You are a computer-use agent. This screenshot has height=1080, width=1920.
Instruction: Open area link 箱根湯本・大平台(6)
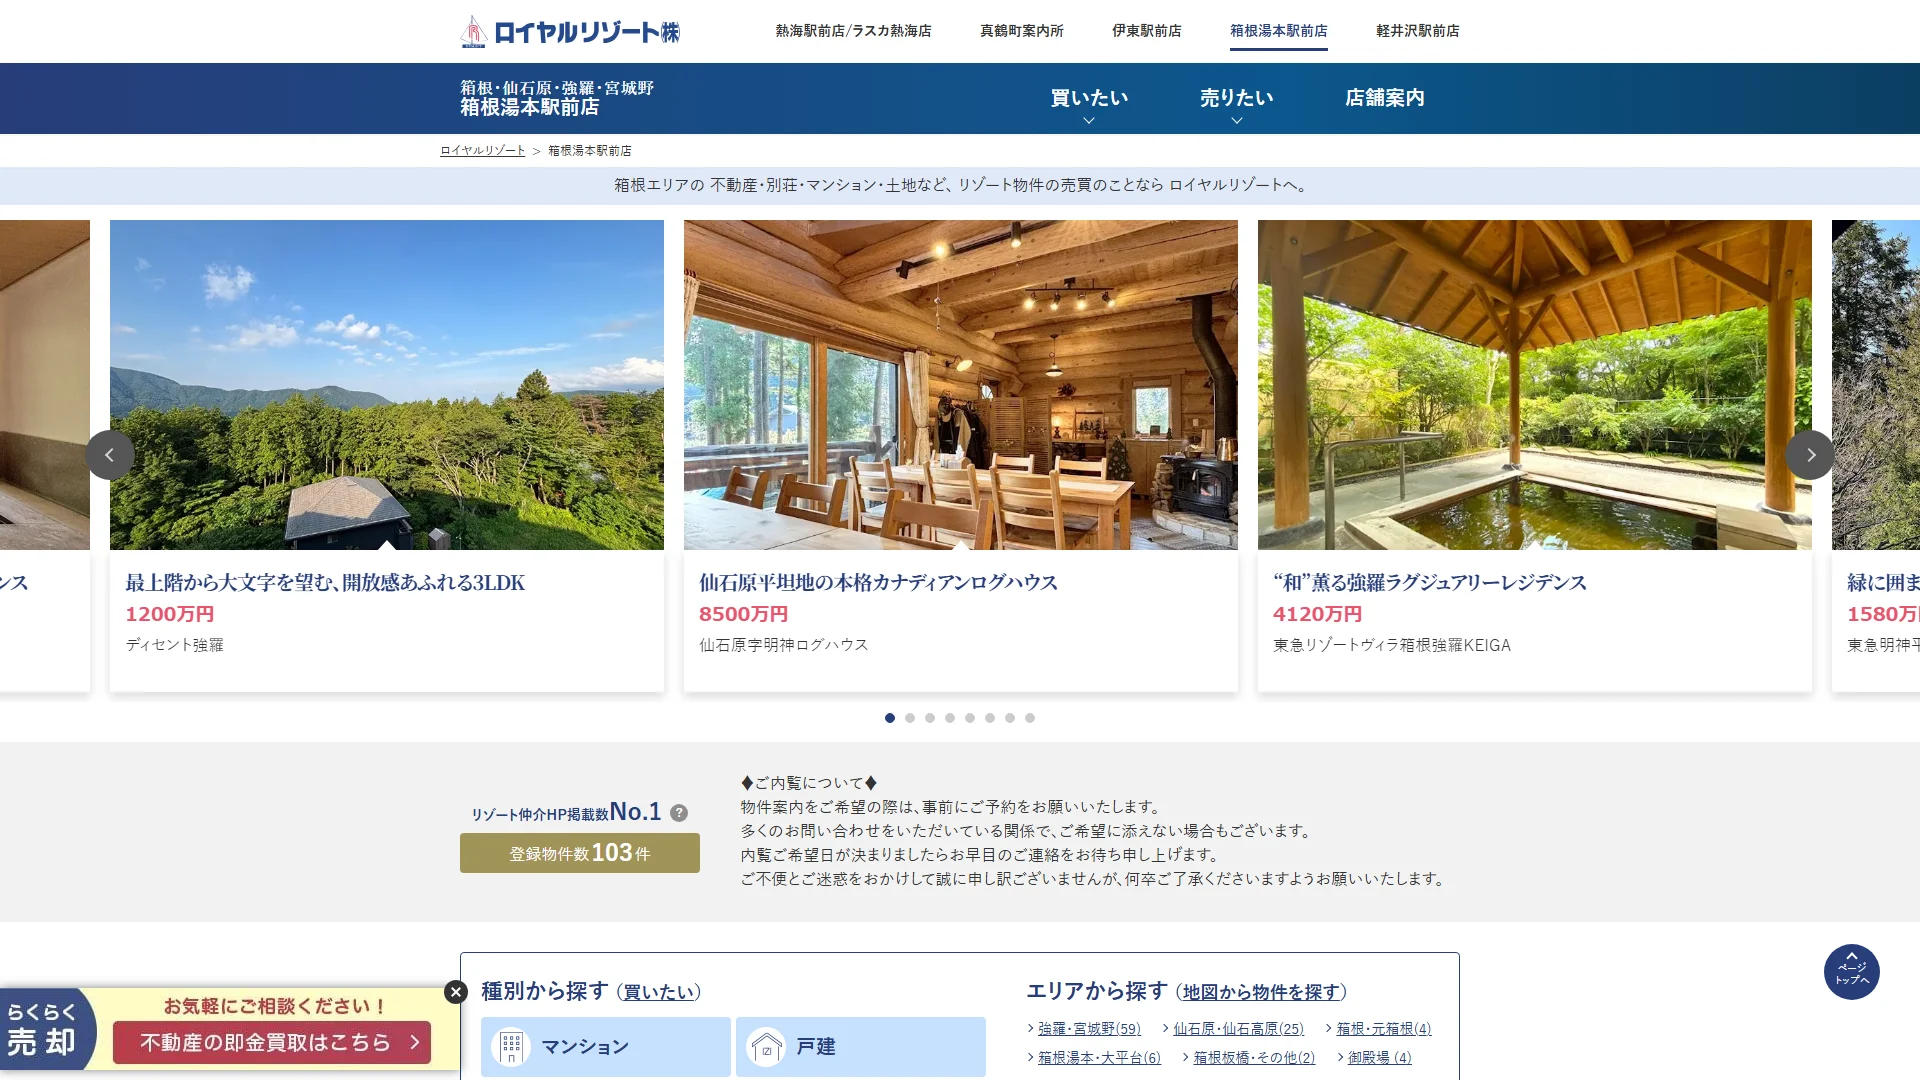pyautogui.click(x=1099, y=1058)
